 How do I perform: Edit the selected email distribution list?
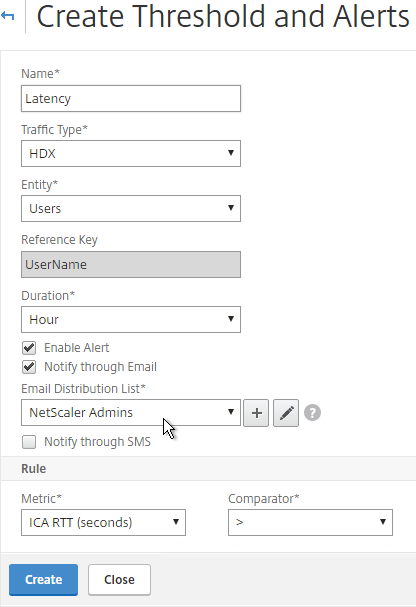pos(286,413)
